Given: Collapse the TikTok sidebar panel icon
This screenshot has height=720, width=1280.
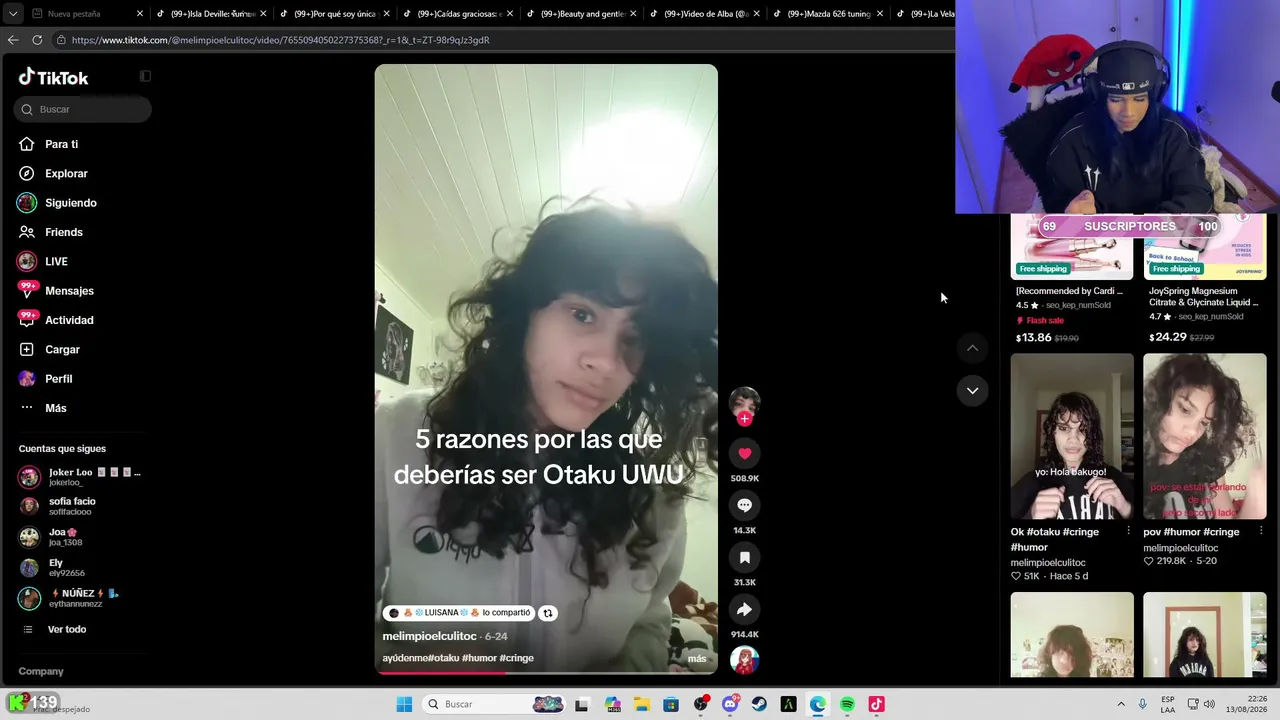Looking at the screenshot, I should (145, 76).
